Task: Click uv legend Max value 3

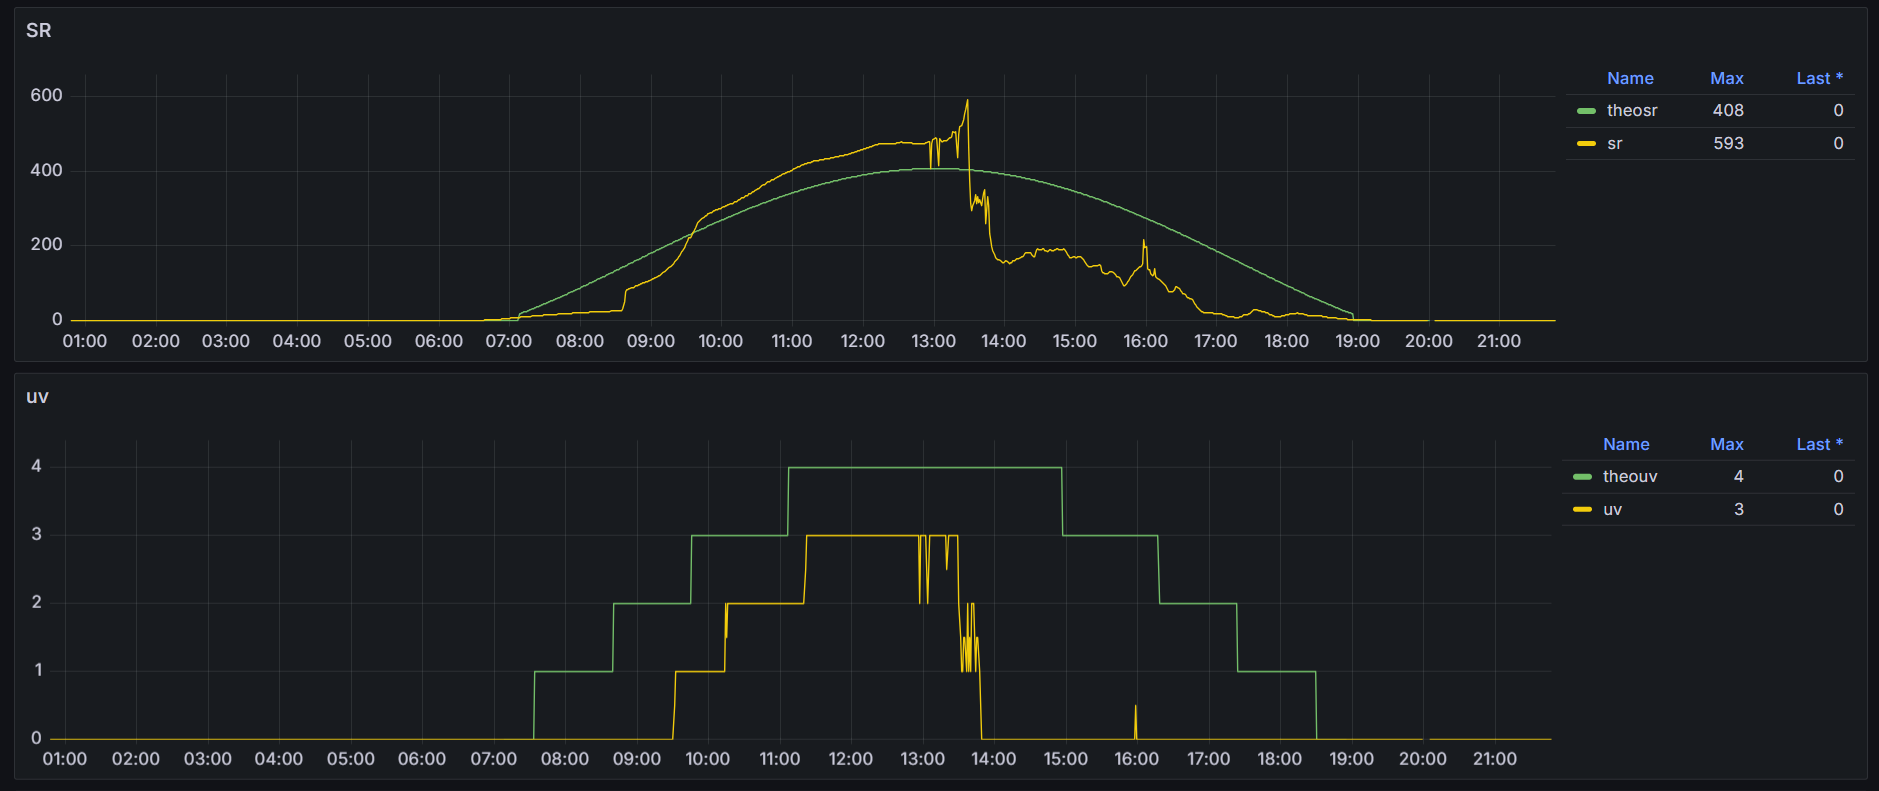Action: tap(1739, 509)
